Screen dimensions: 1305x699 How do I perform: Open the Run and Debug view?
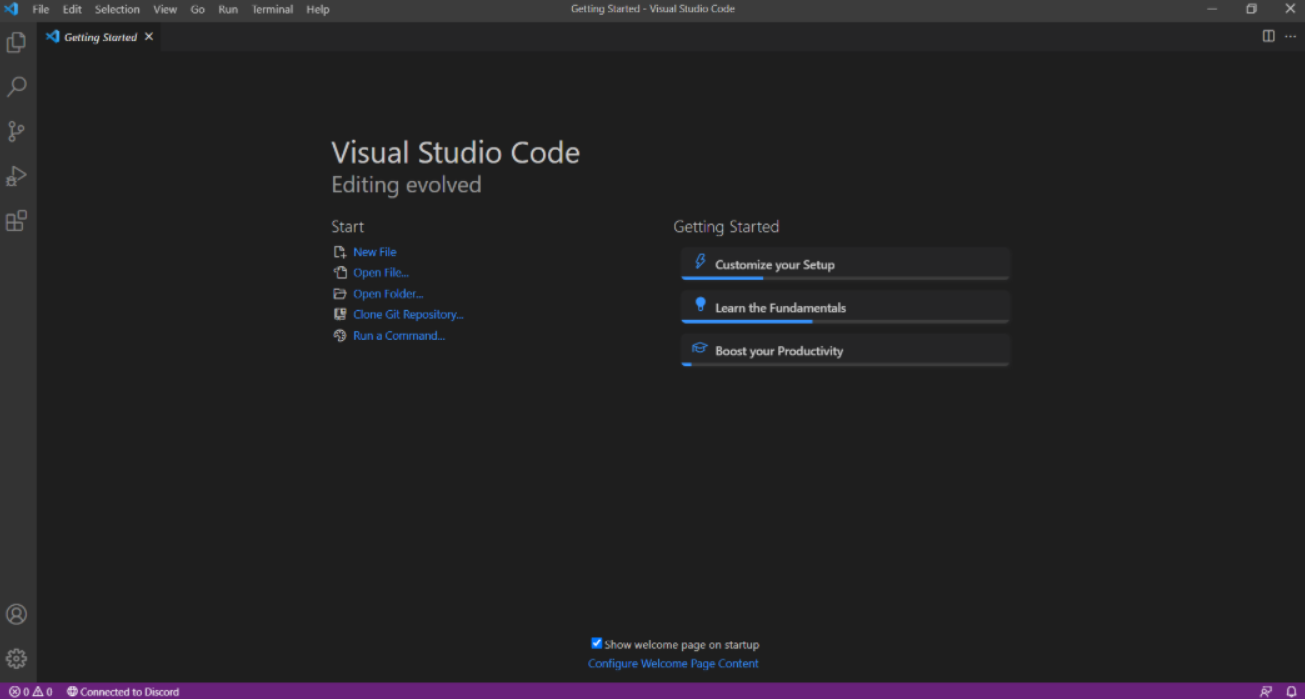tap(16, 176)
